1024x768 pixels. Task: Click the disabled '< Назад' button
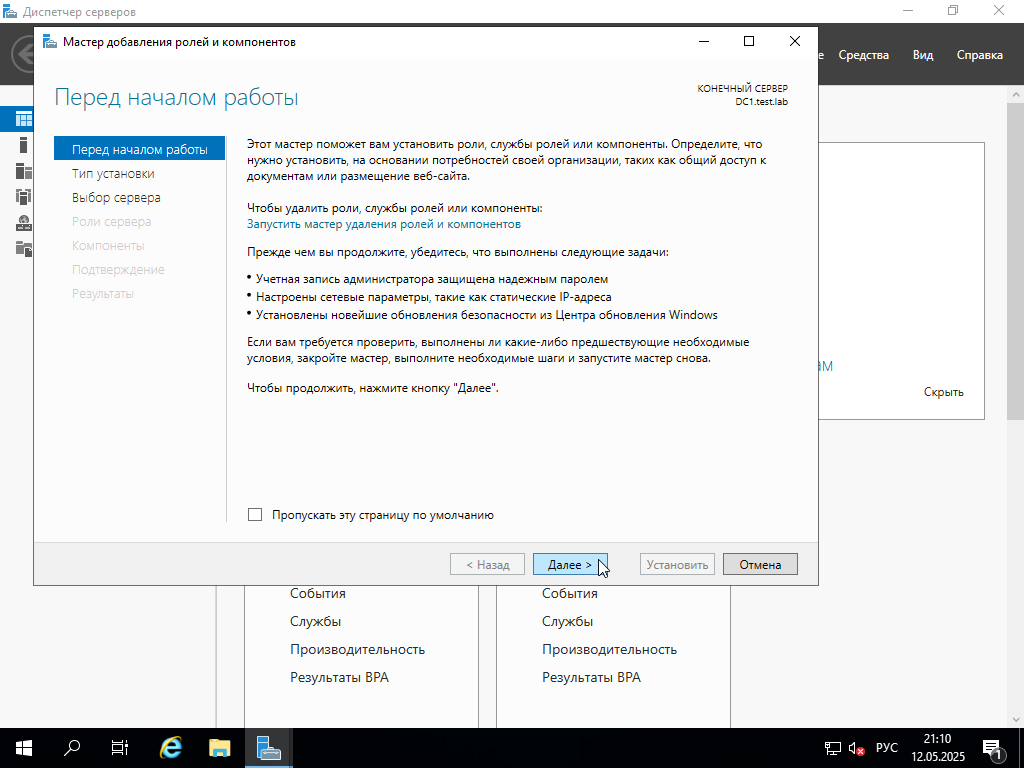[487, 564]
